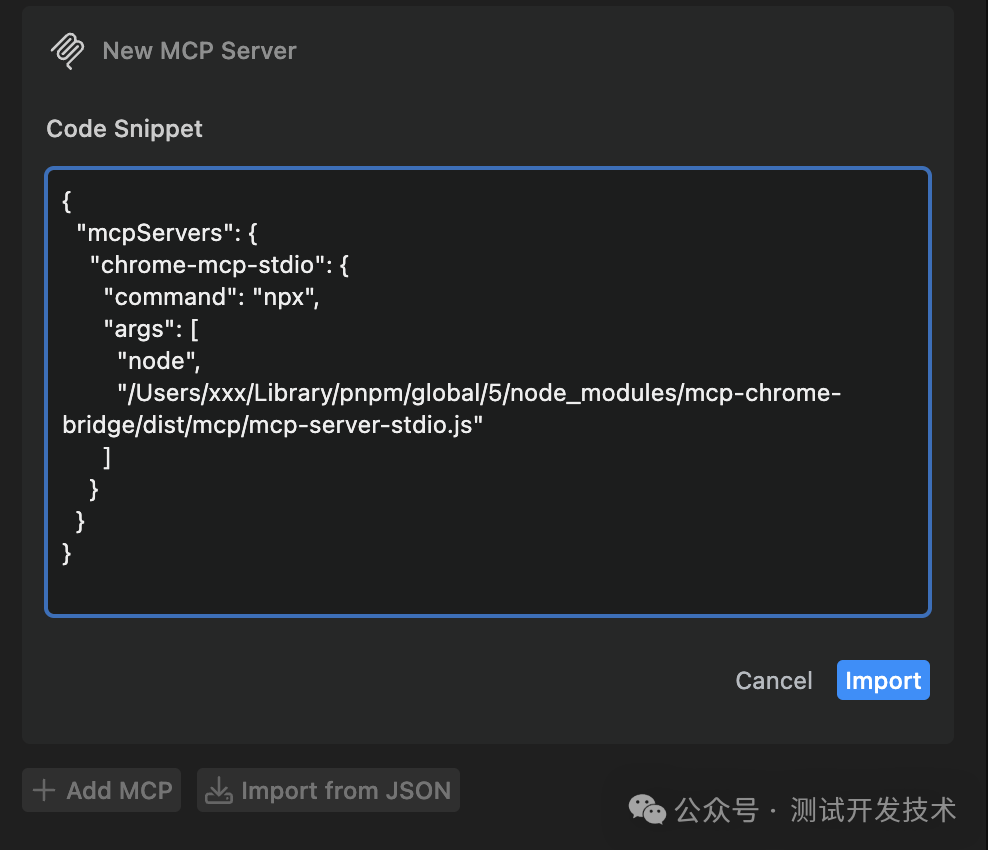
Task: Click the "Code Snippet" label
Action: 124,129
